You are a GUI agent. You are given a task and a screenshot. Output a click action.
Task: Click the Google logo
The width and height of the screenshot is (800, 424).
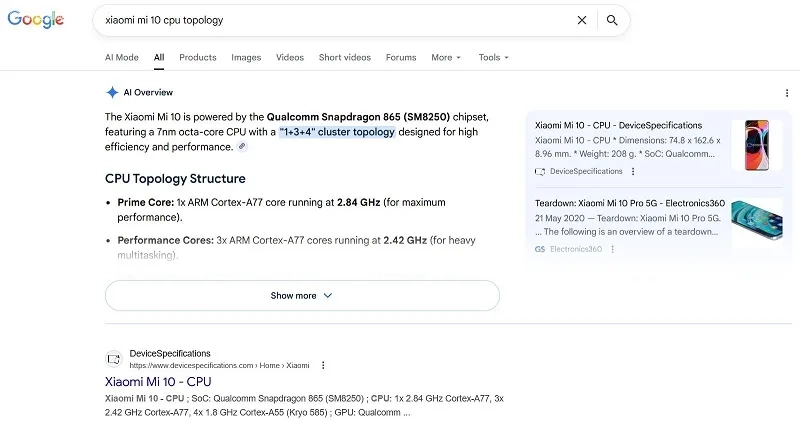coord(35,19)
